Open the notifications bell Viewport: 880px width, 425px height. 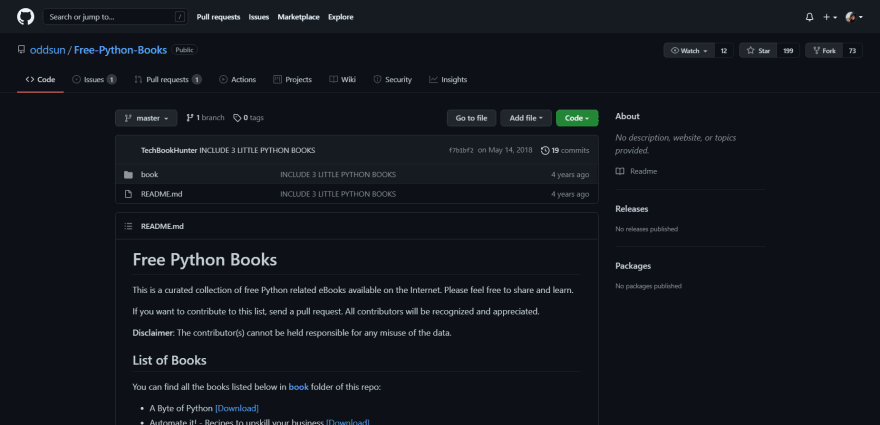pos(809,17)
